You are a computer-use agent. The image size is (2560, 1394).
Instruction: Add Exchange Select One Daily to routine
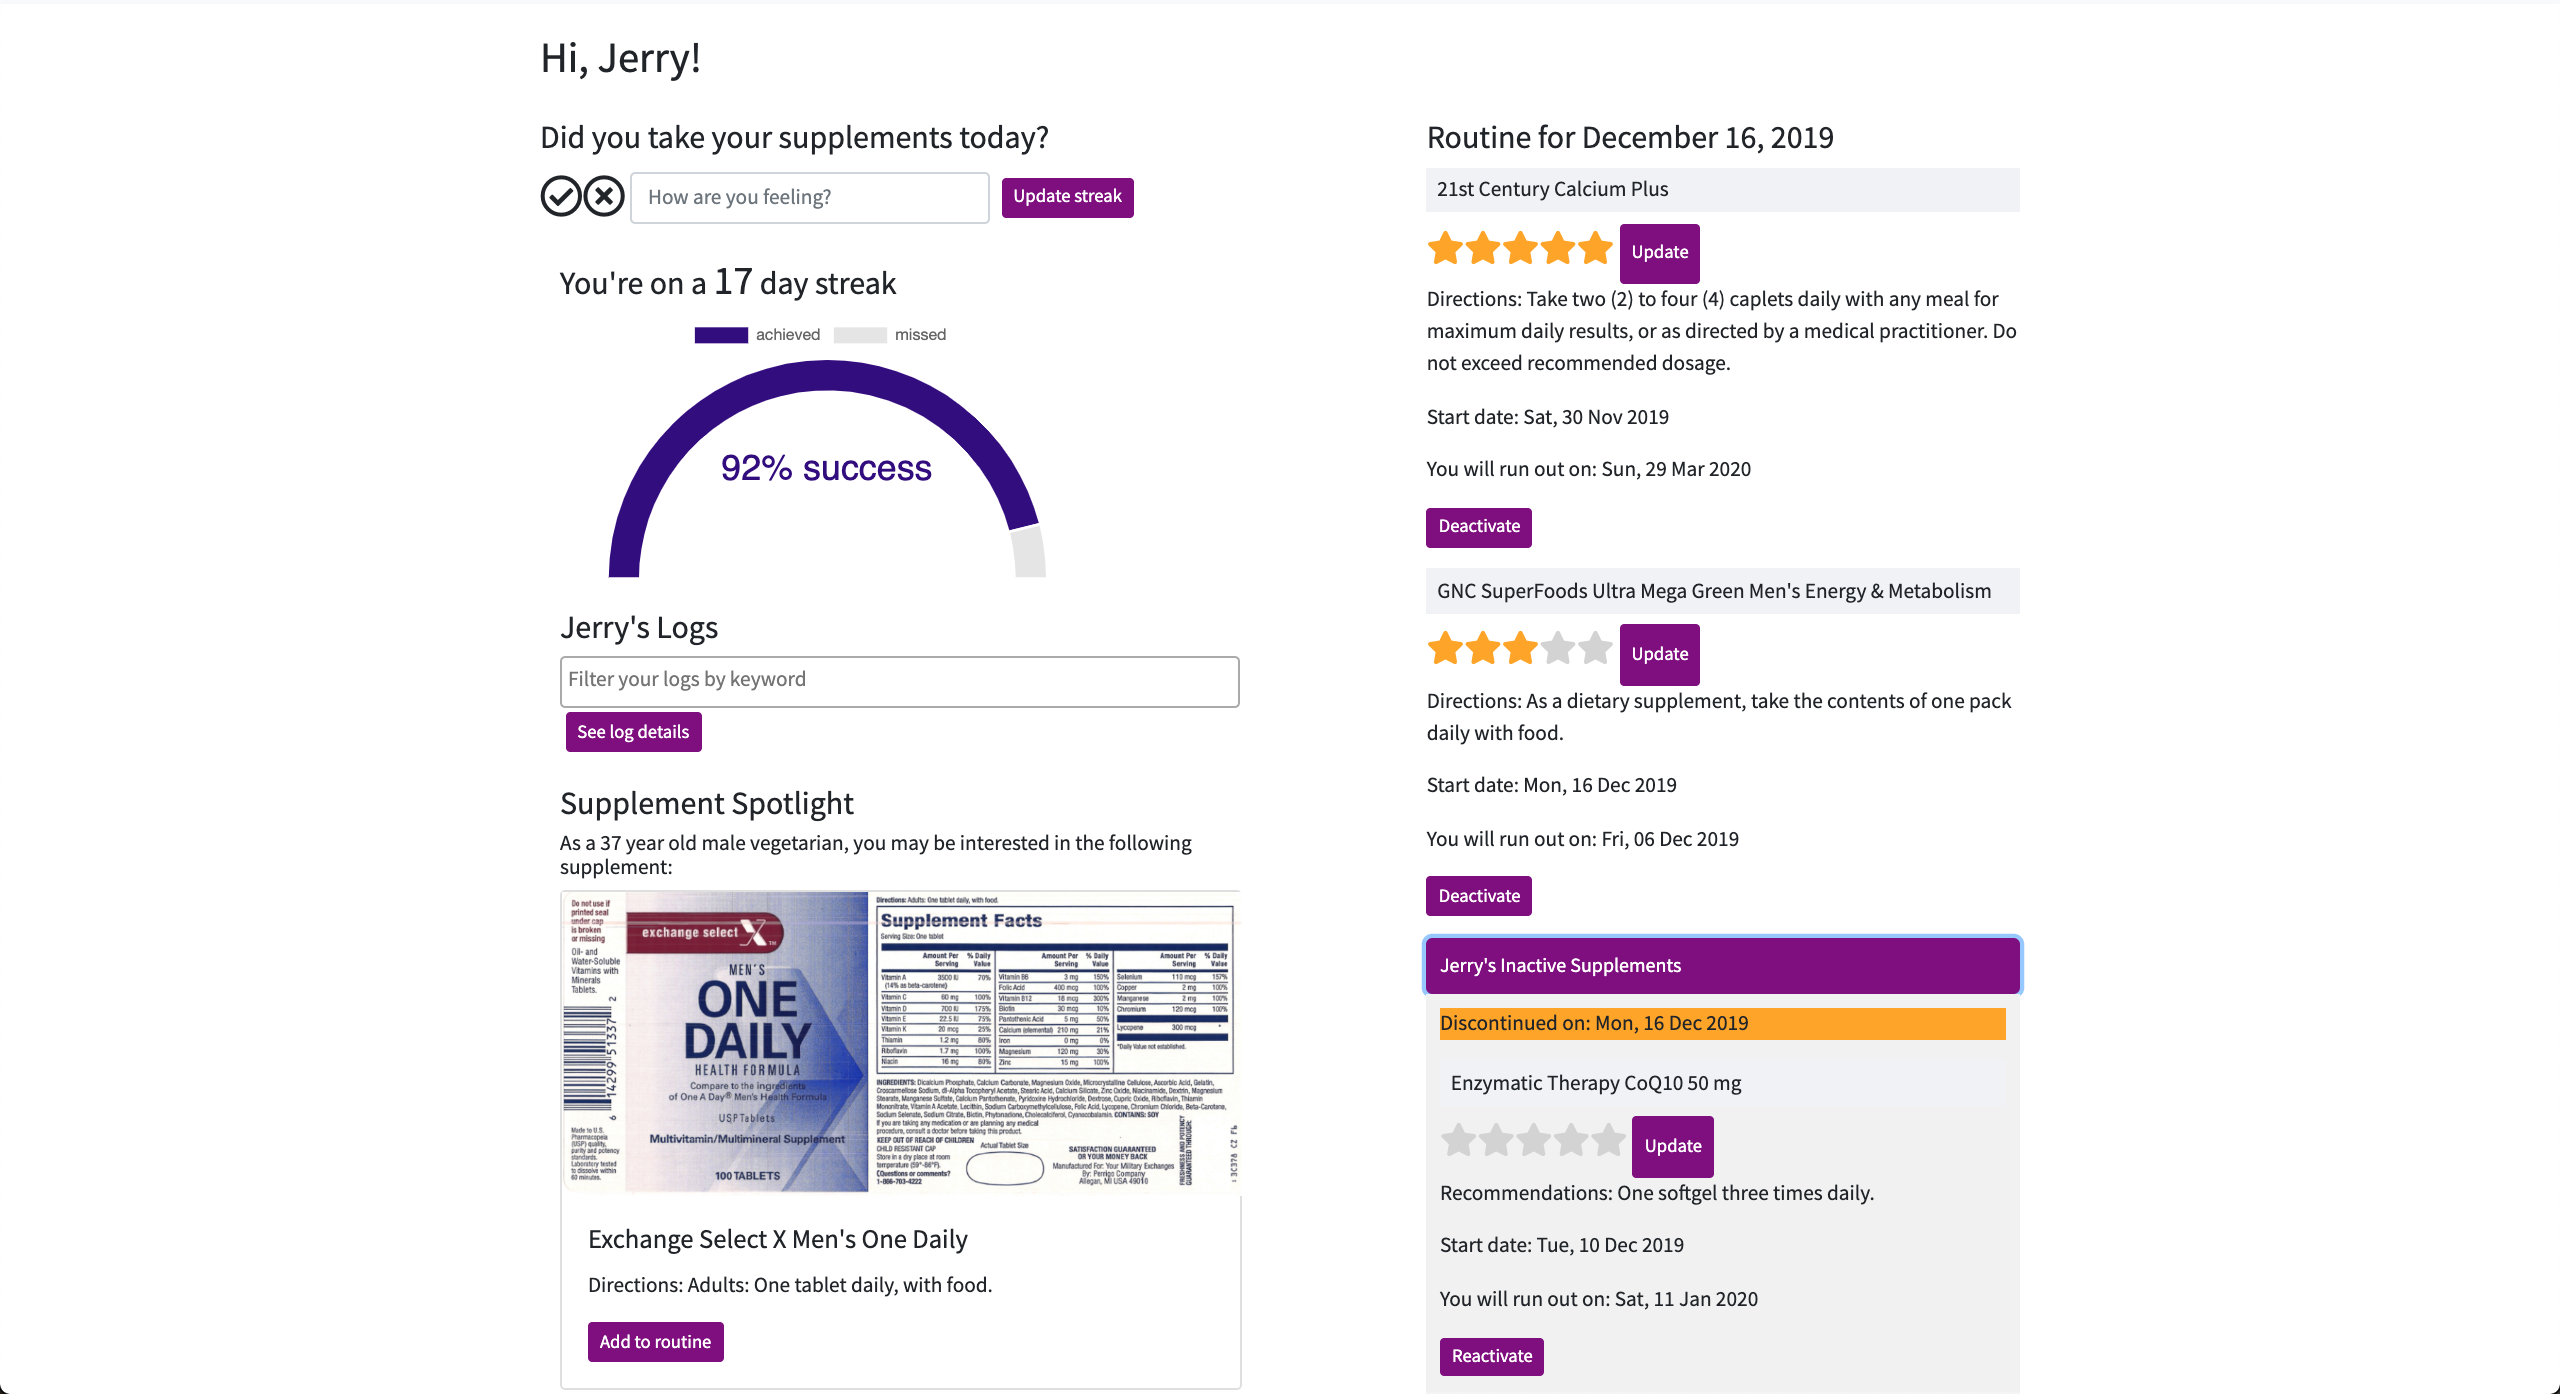coord(655,1342)
